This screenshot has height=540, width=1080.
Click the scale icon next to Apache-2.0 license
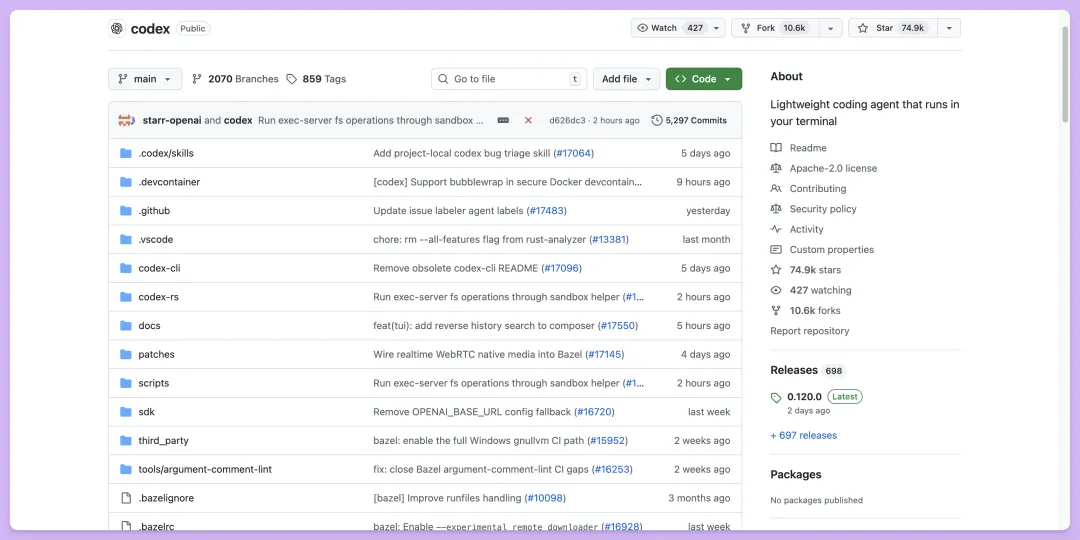click(776, 168)
